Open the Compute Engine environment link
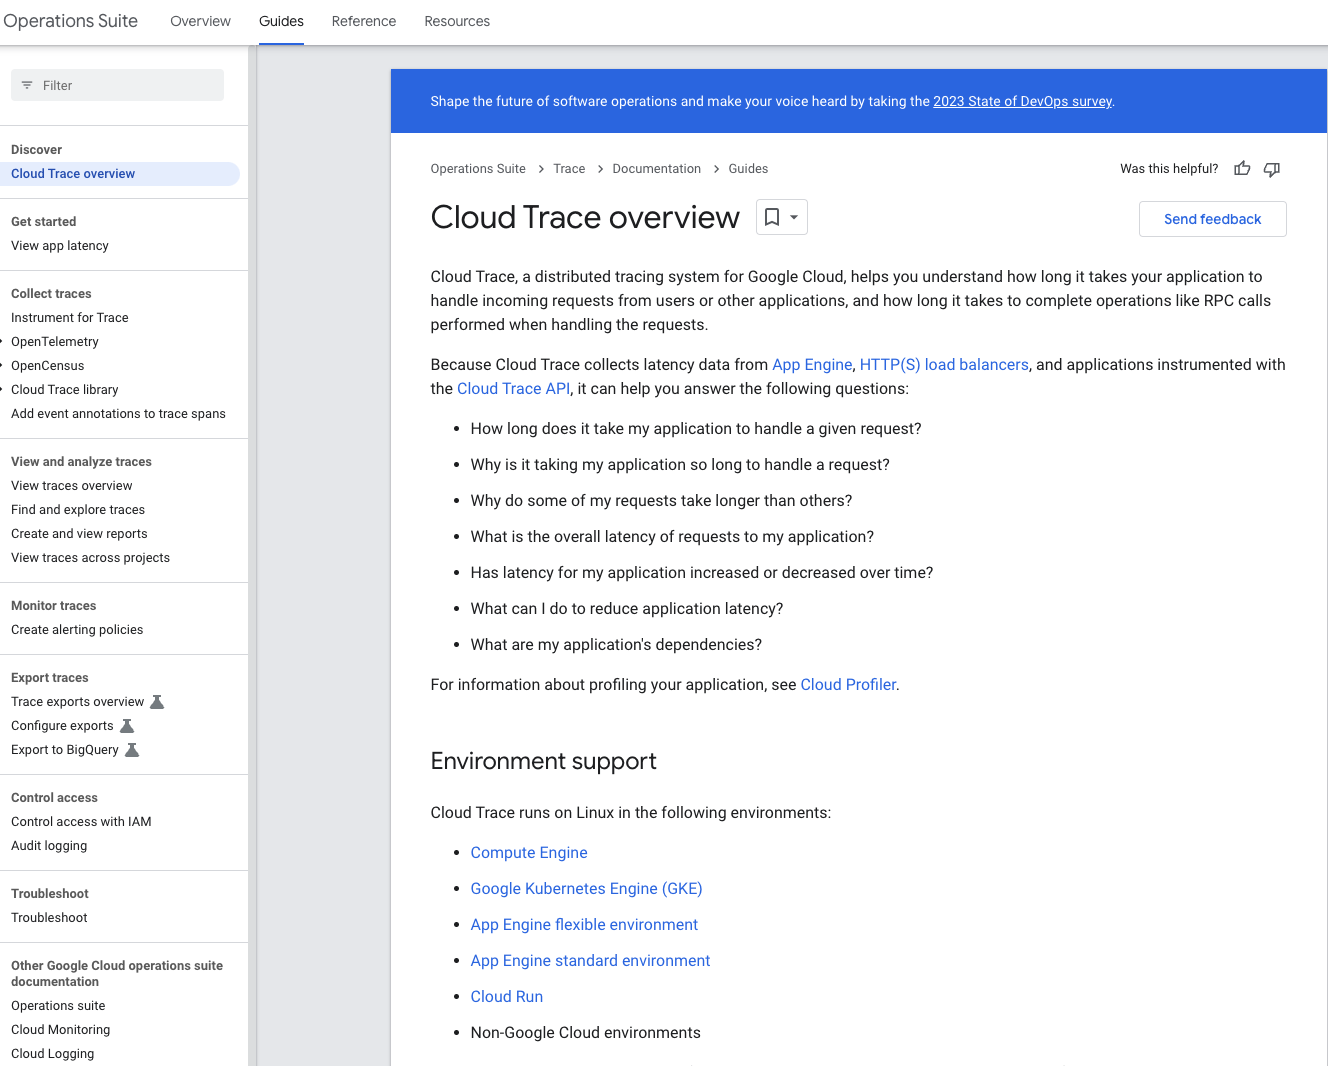Image resolution: width=1328 pixels, height=1066 pixels. pyautogui.click(x=529, y=853)
